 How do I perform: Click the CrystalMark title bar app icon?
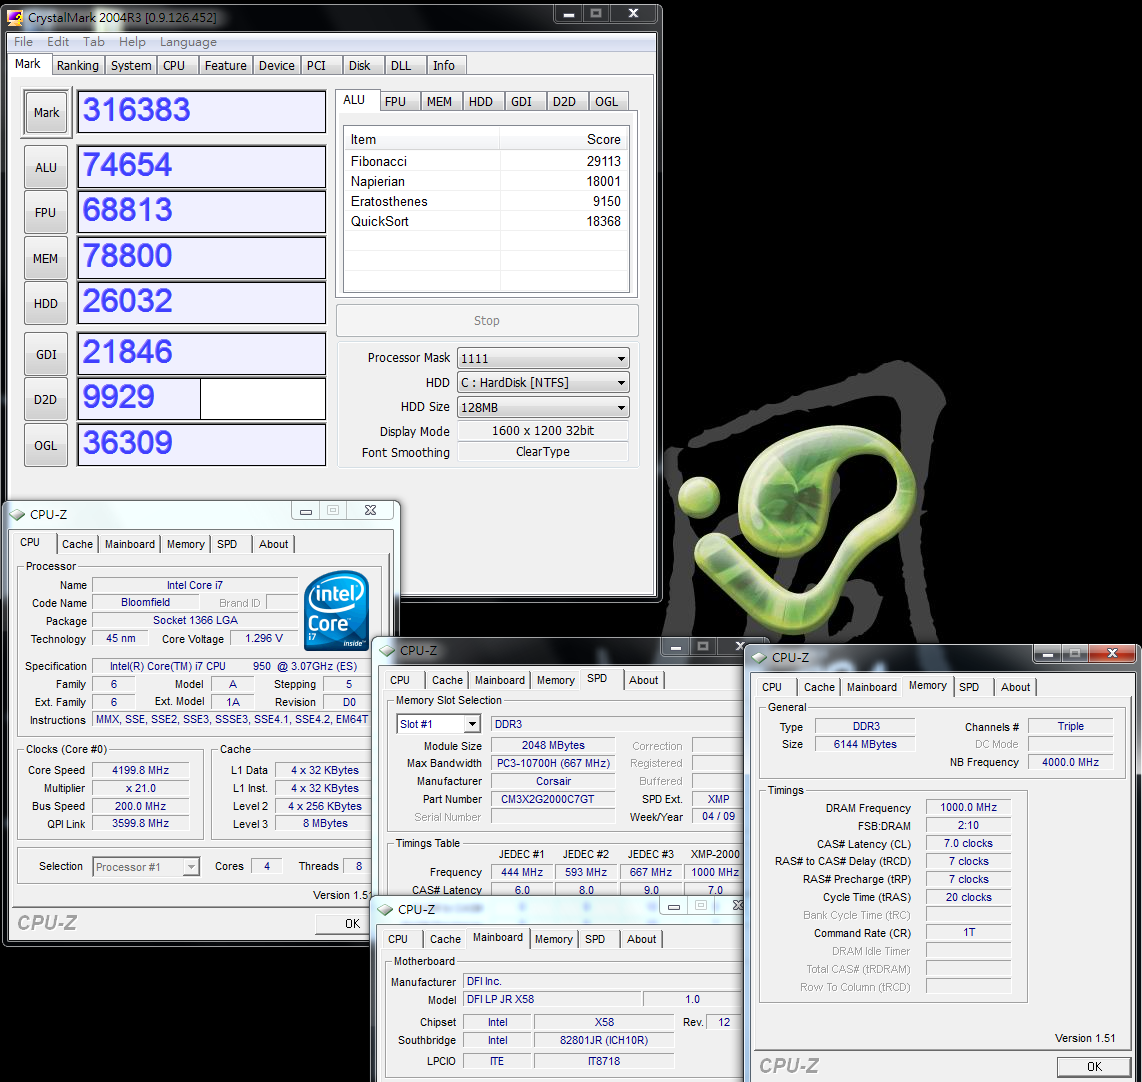tap(15, 17)
